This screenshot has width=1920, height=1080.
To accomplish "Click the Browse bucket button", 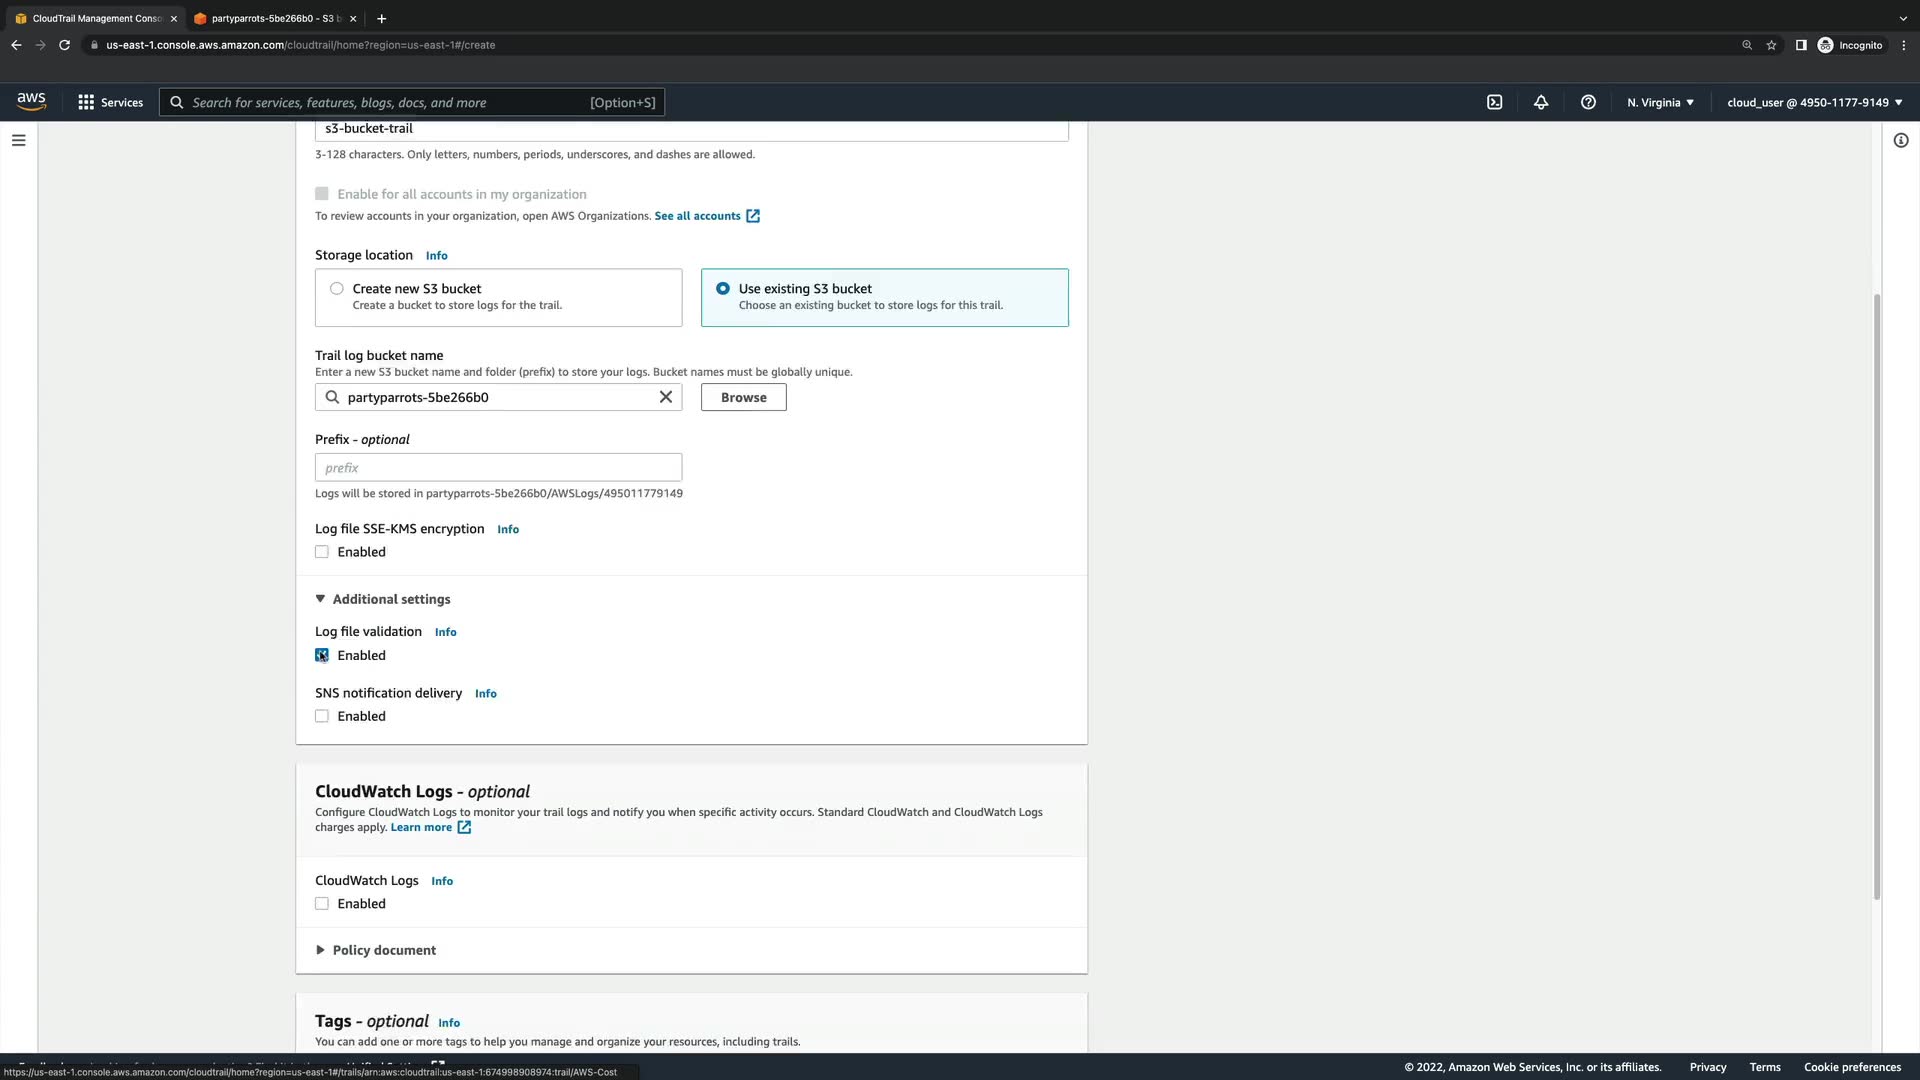I will (743, 397).
